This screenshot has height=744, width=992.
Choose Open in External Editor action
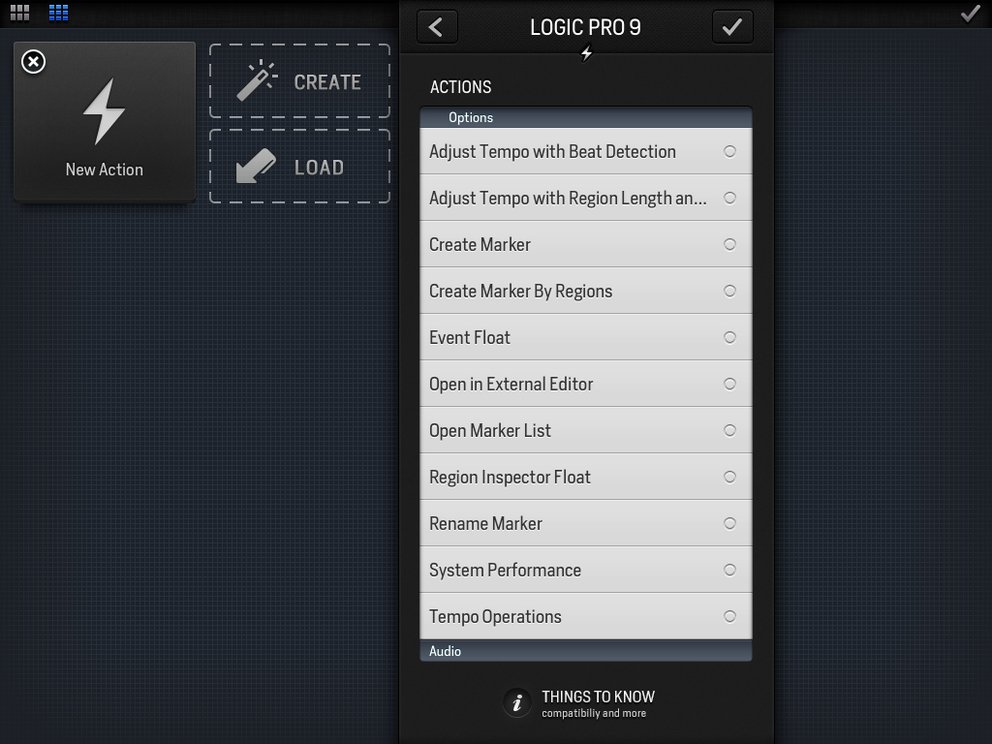(586, 384)
